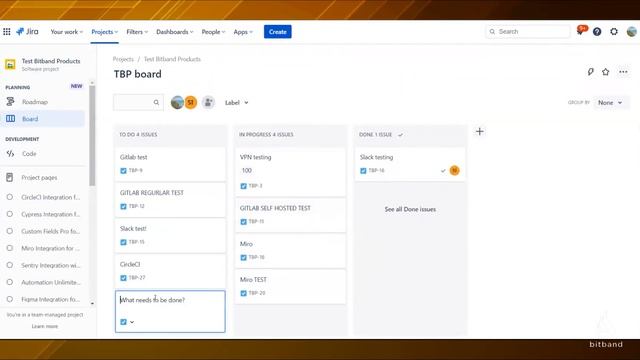Open the Your work menu
Image resolution: width=640 pixels, height=360 pixels.
coord(67,32)
